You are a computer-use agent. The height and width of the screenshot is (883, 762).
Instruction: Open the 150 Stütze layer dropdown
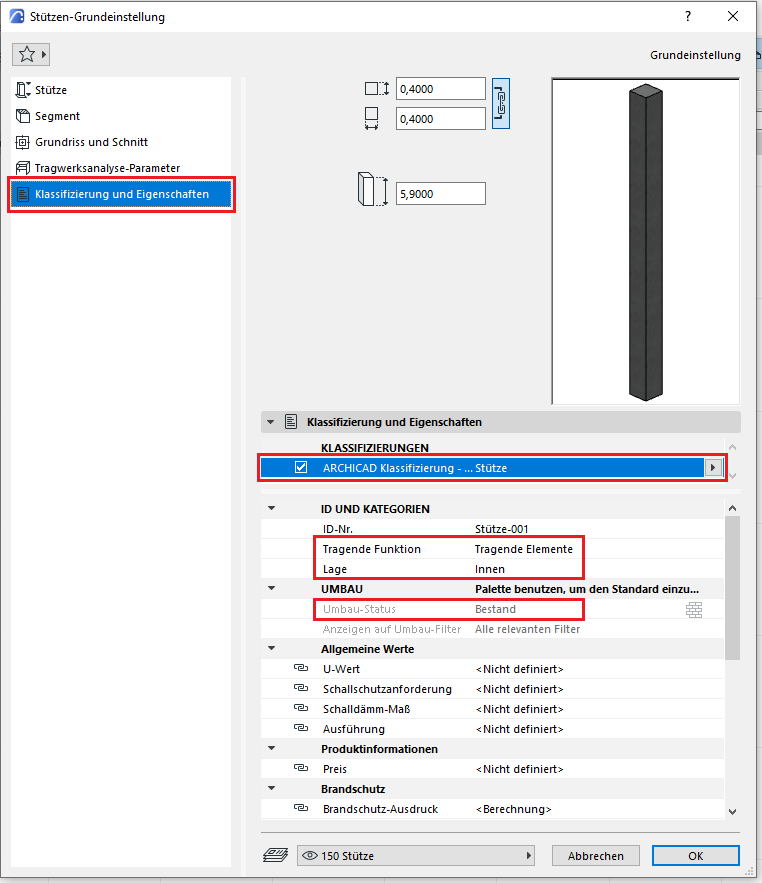pos(415,856)
